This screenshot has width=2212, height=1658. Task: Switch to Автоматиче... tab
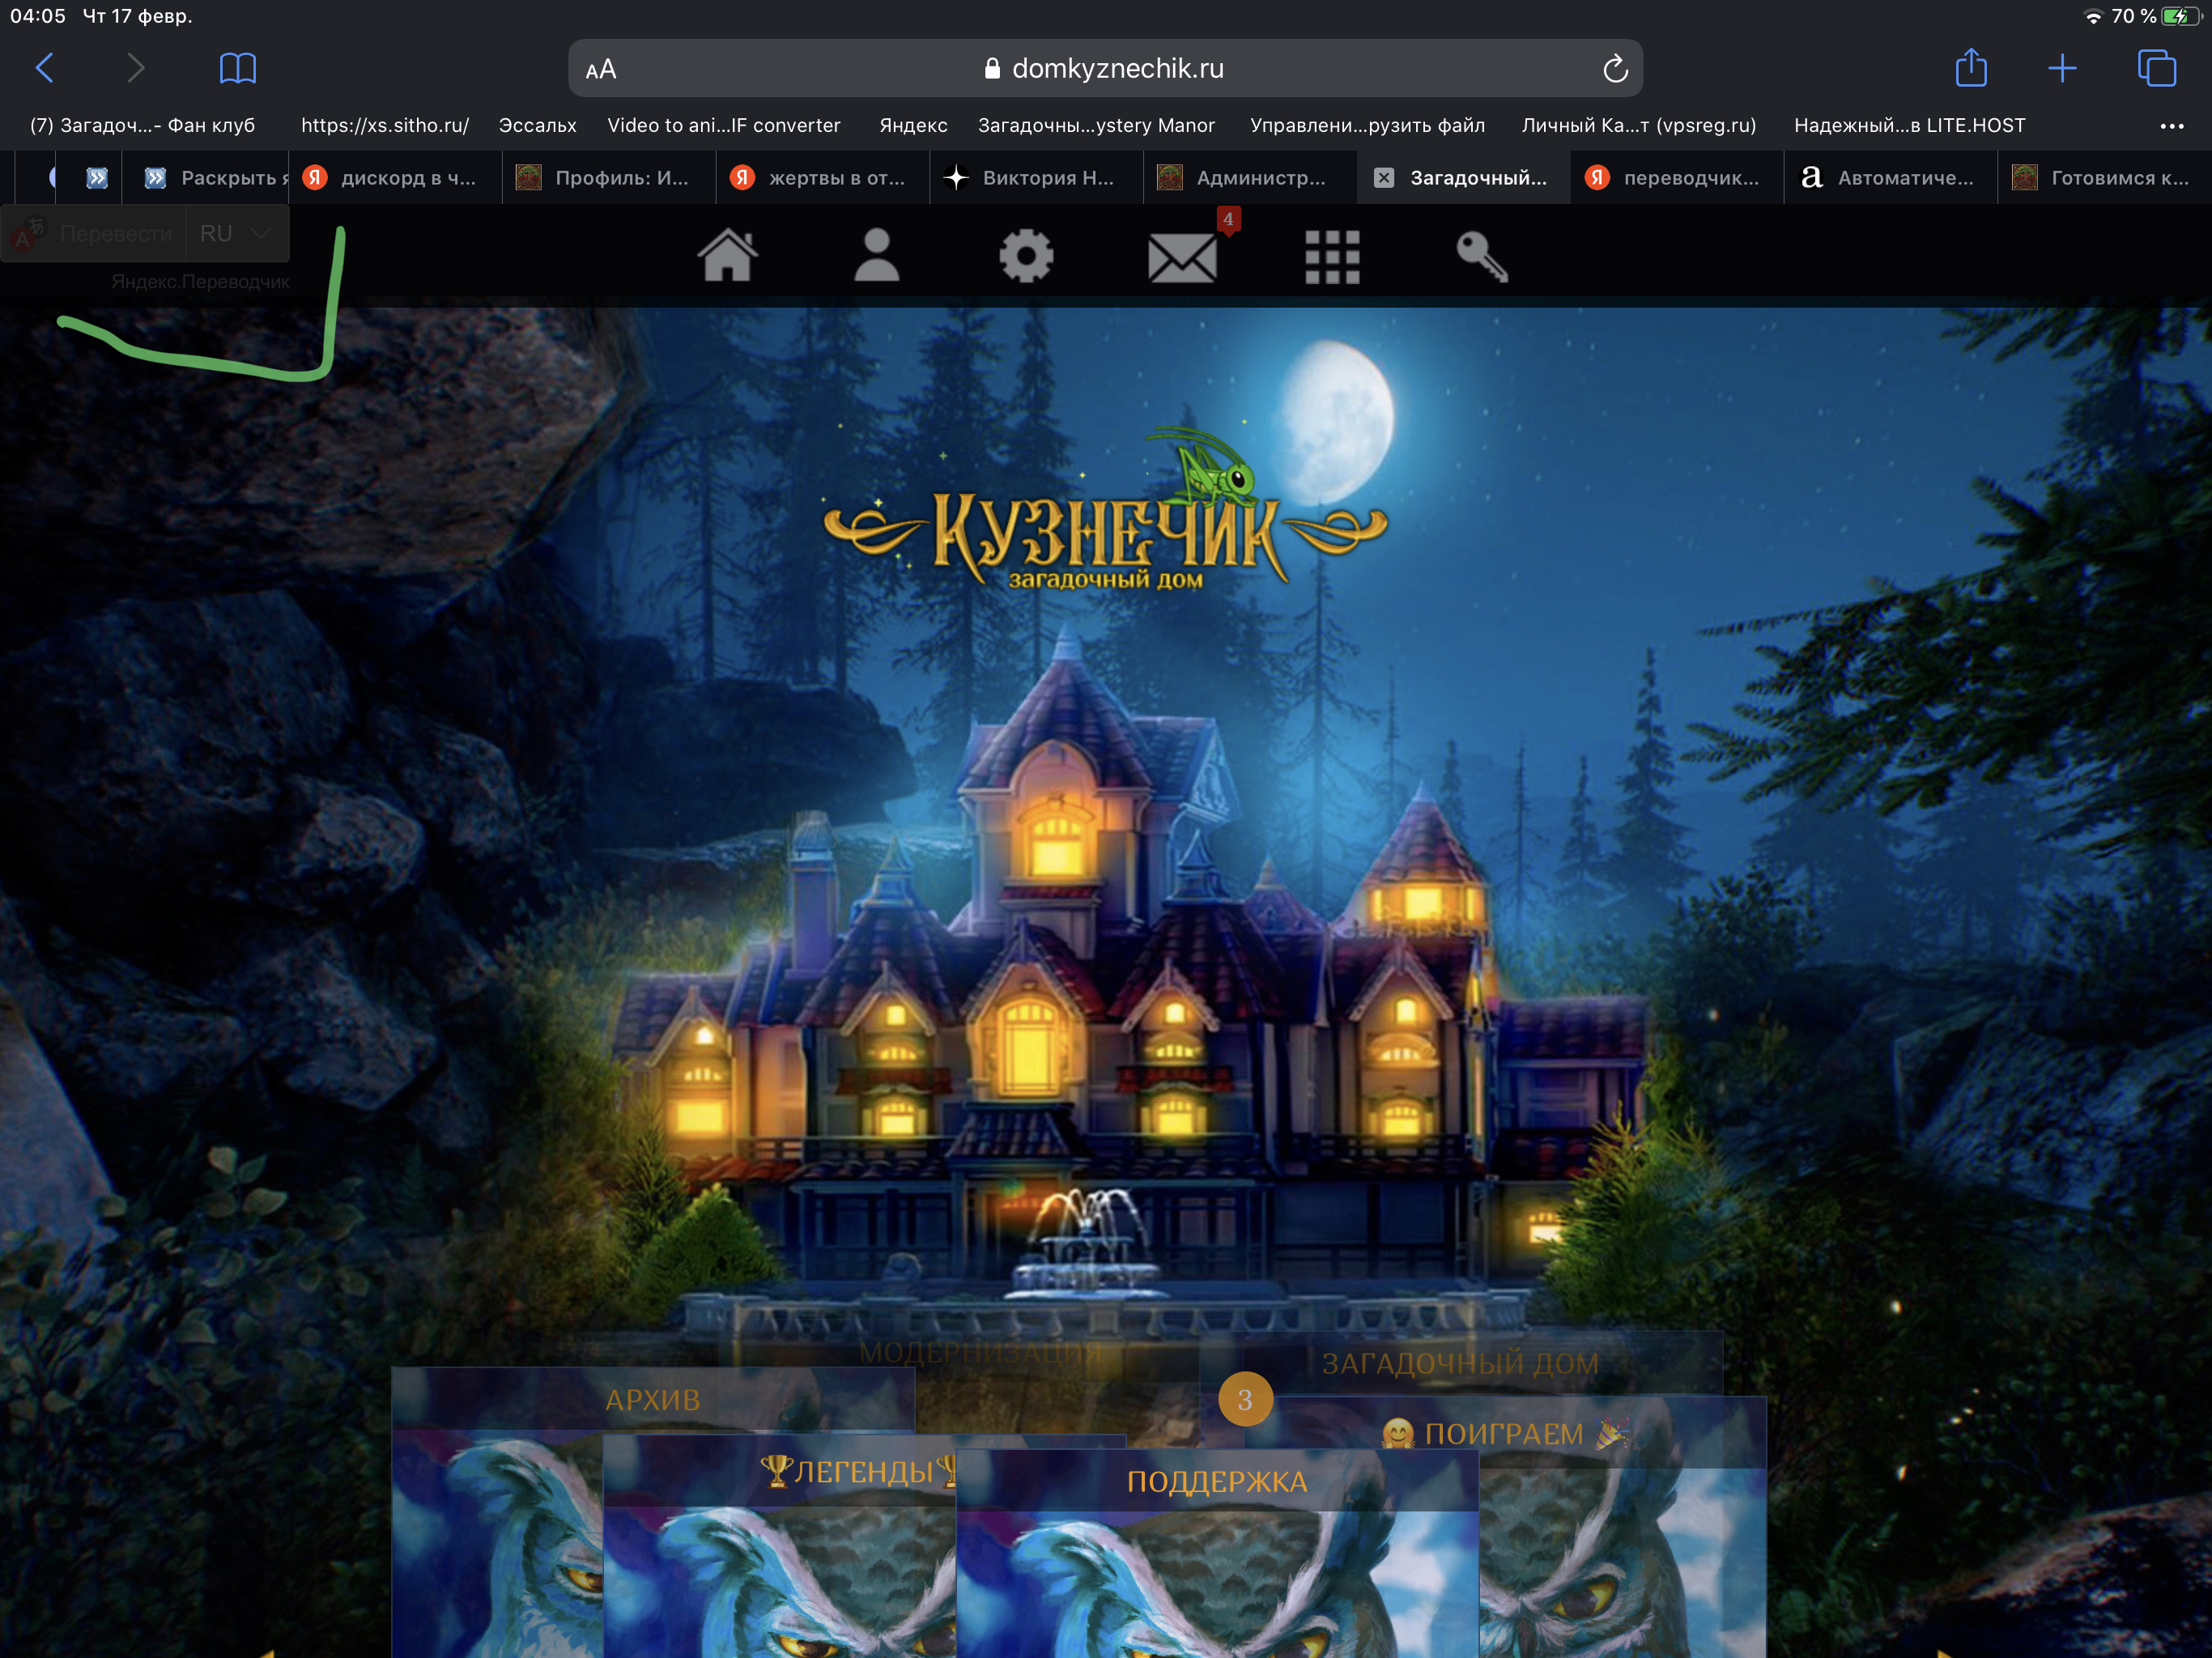(x=1891, y=178)
